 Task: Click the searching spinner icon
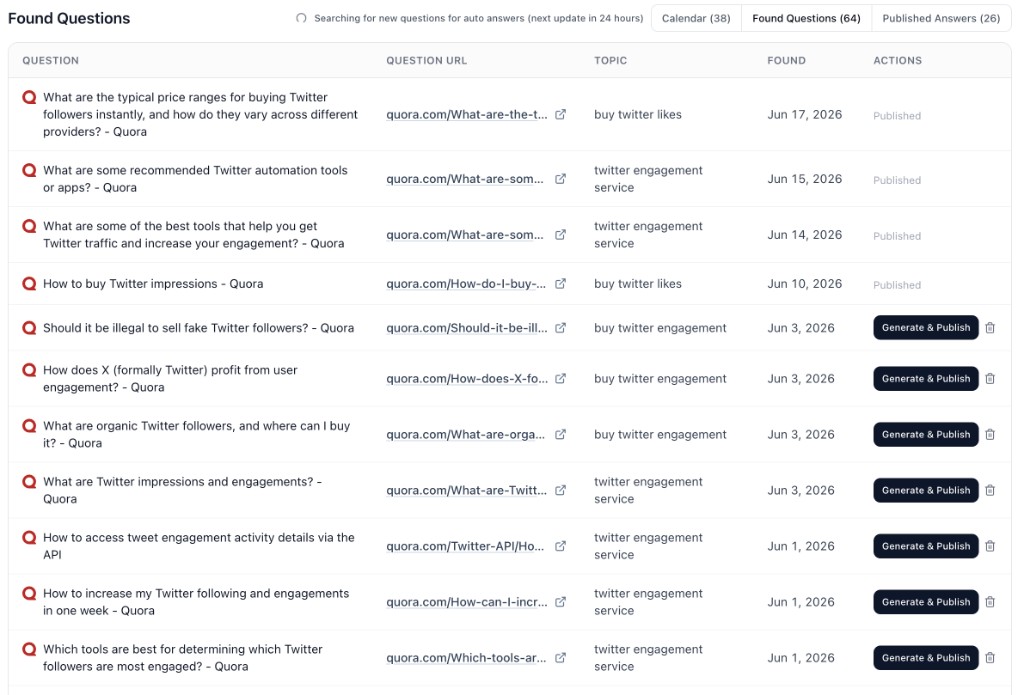click(301, 18)
